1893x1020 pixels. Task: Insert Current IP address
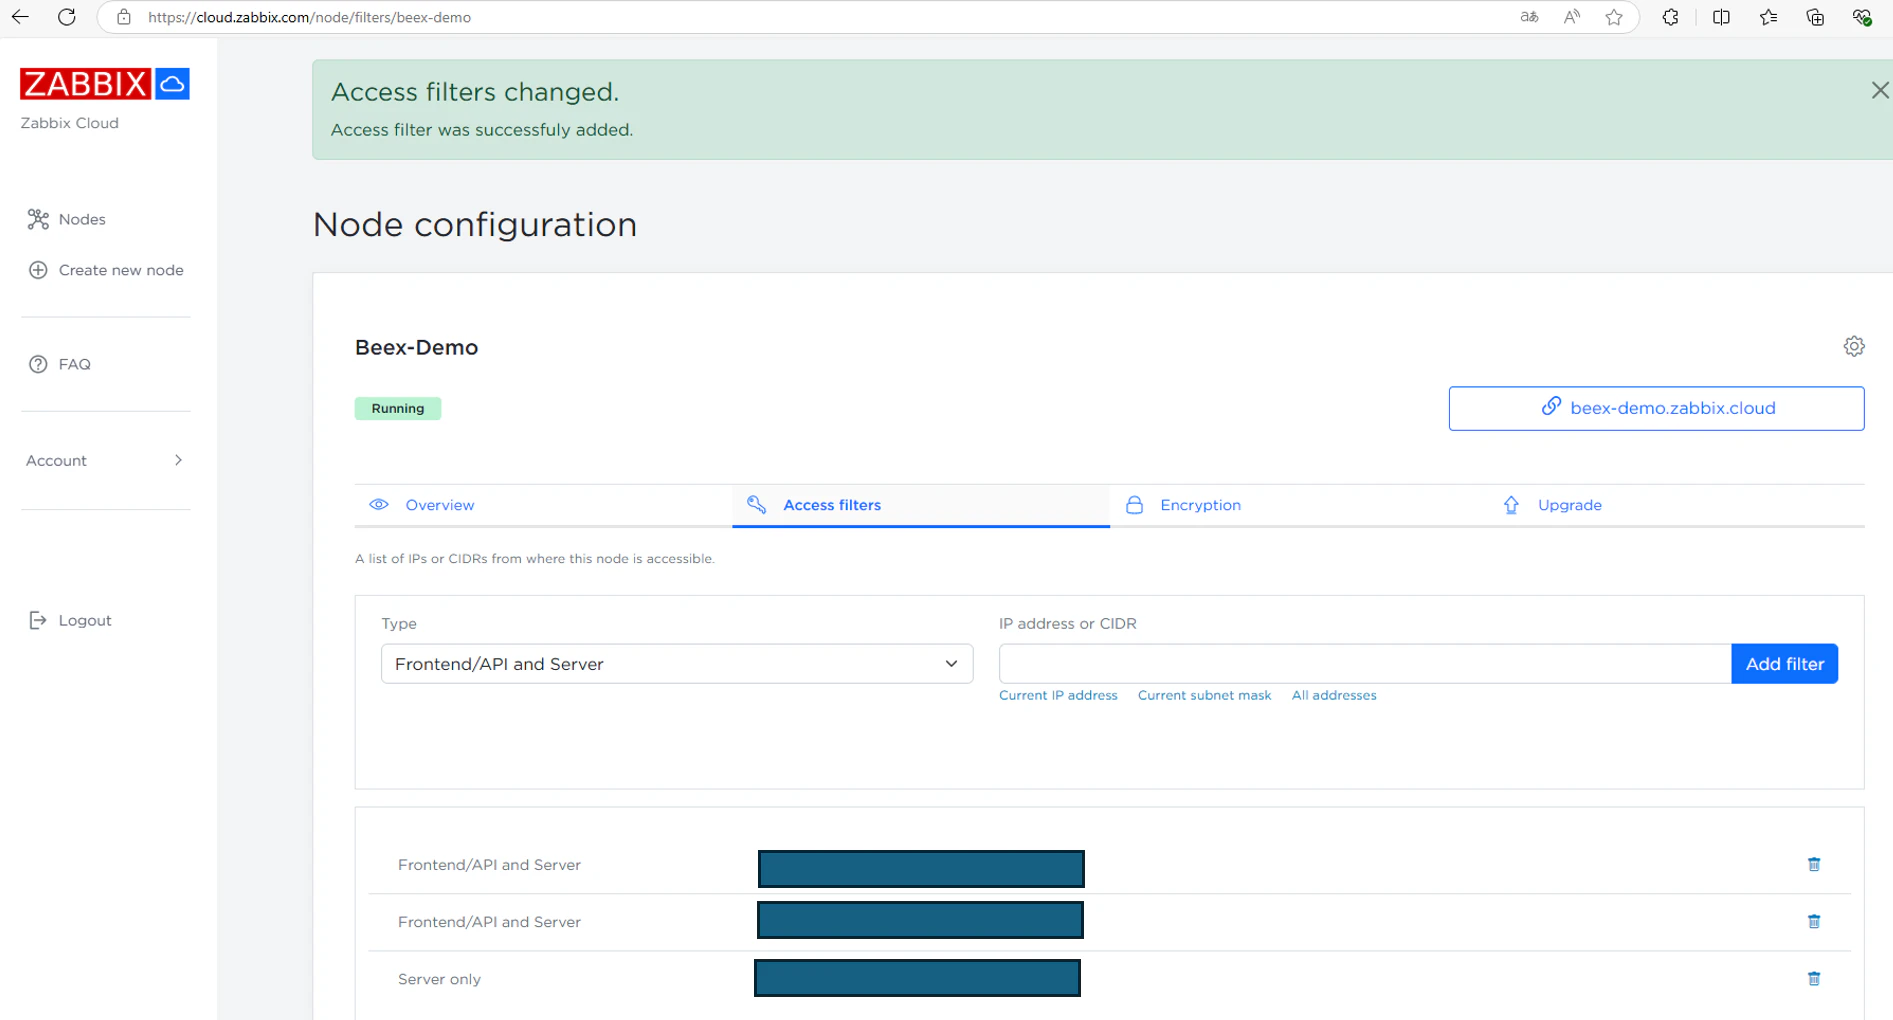(1058, 695)
